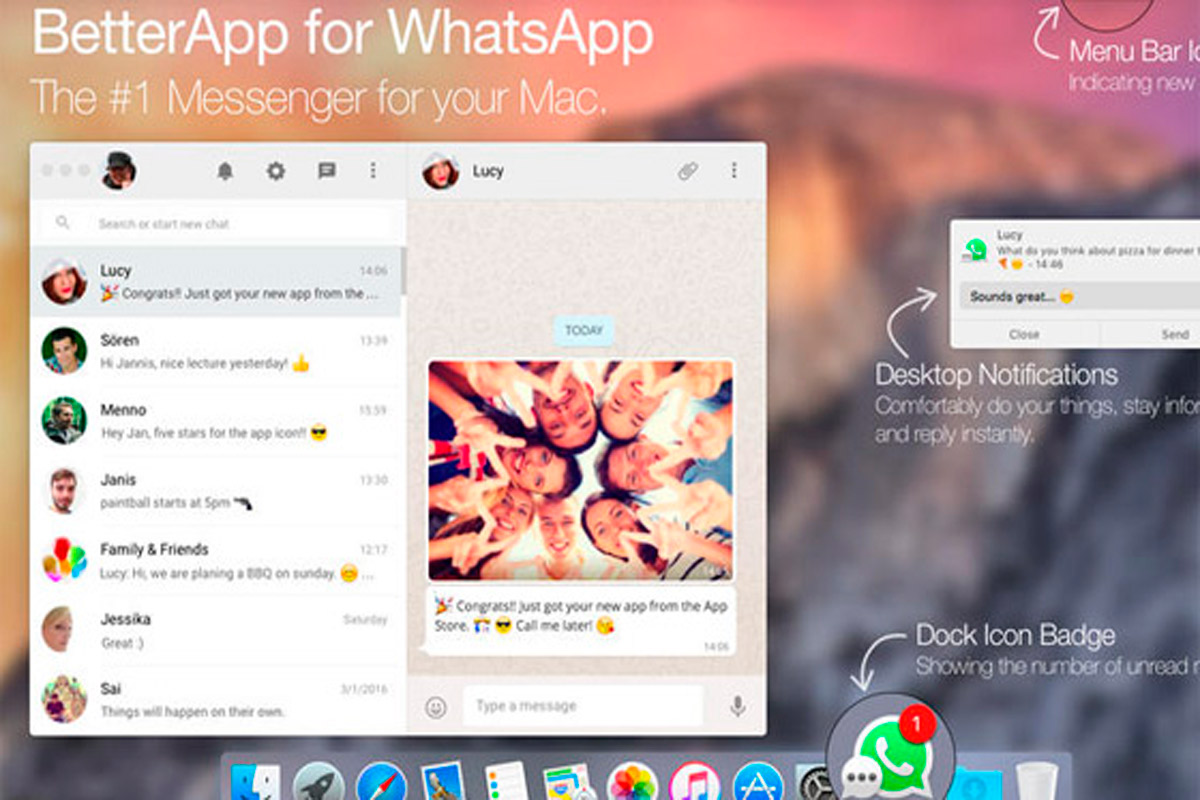
Task: Open the Jessika conversation
Action: point(215,630)
